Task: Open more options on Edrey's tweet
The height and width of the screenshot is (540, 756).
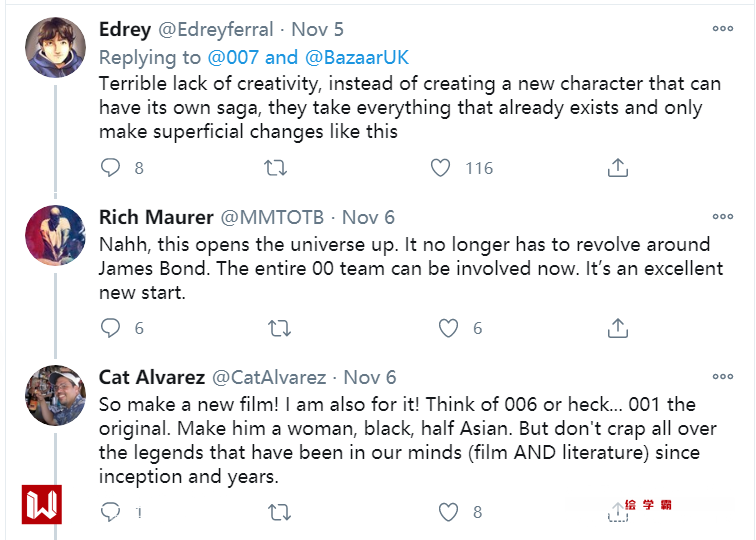Action: coord(723,28)
